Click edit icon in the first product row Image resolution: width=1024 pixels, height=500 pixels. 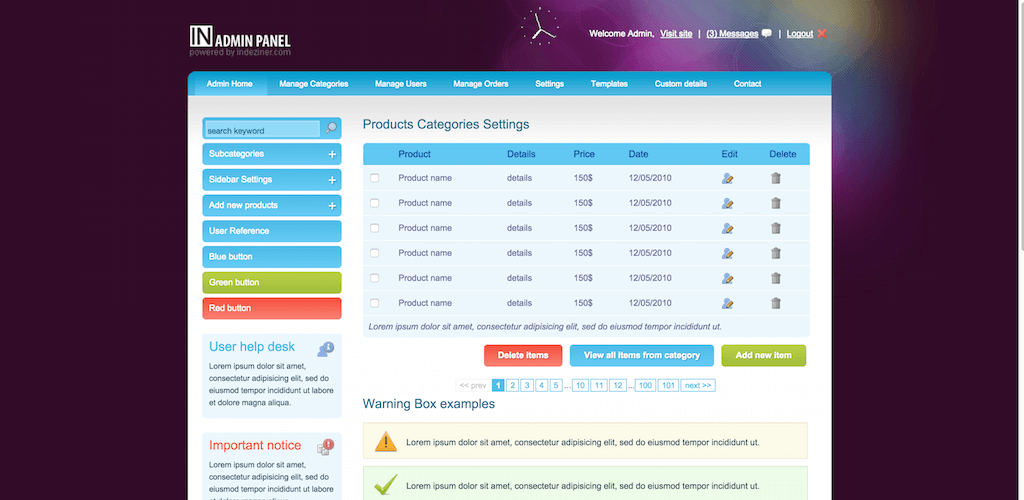[x=728, y=178]
